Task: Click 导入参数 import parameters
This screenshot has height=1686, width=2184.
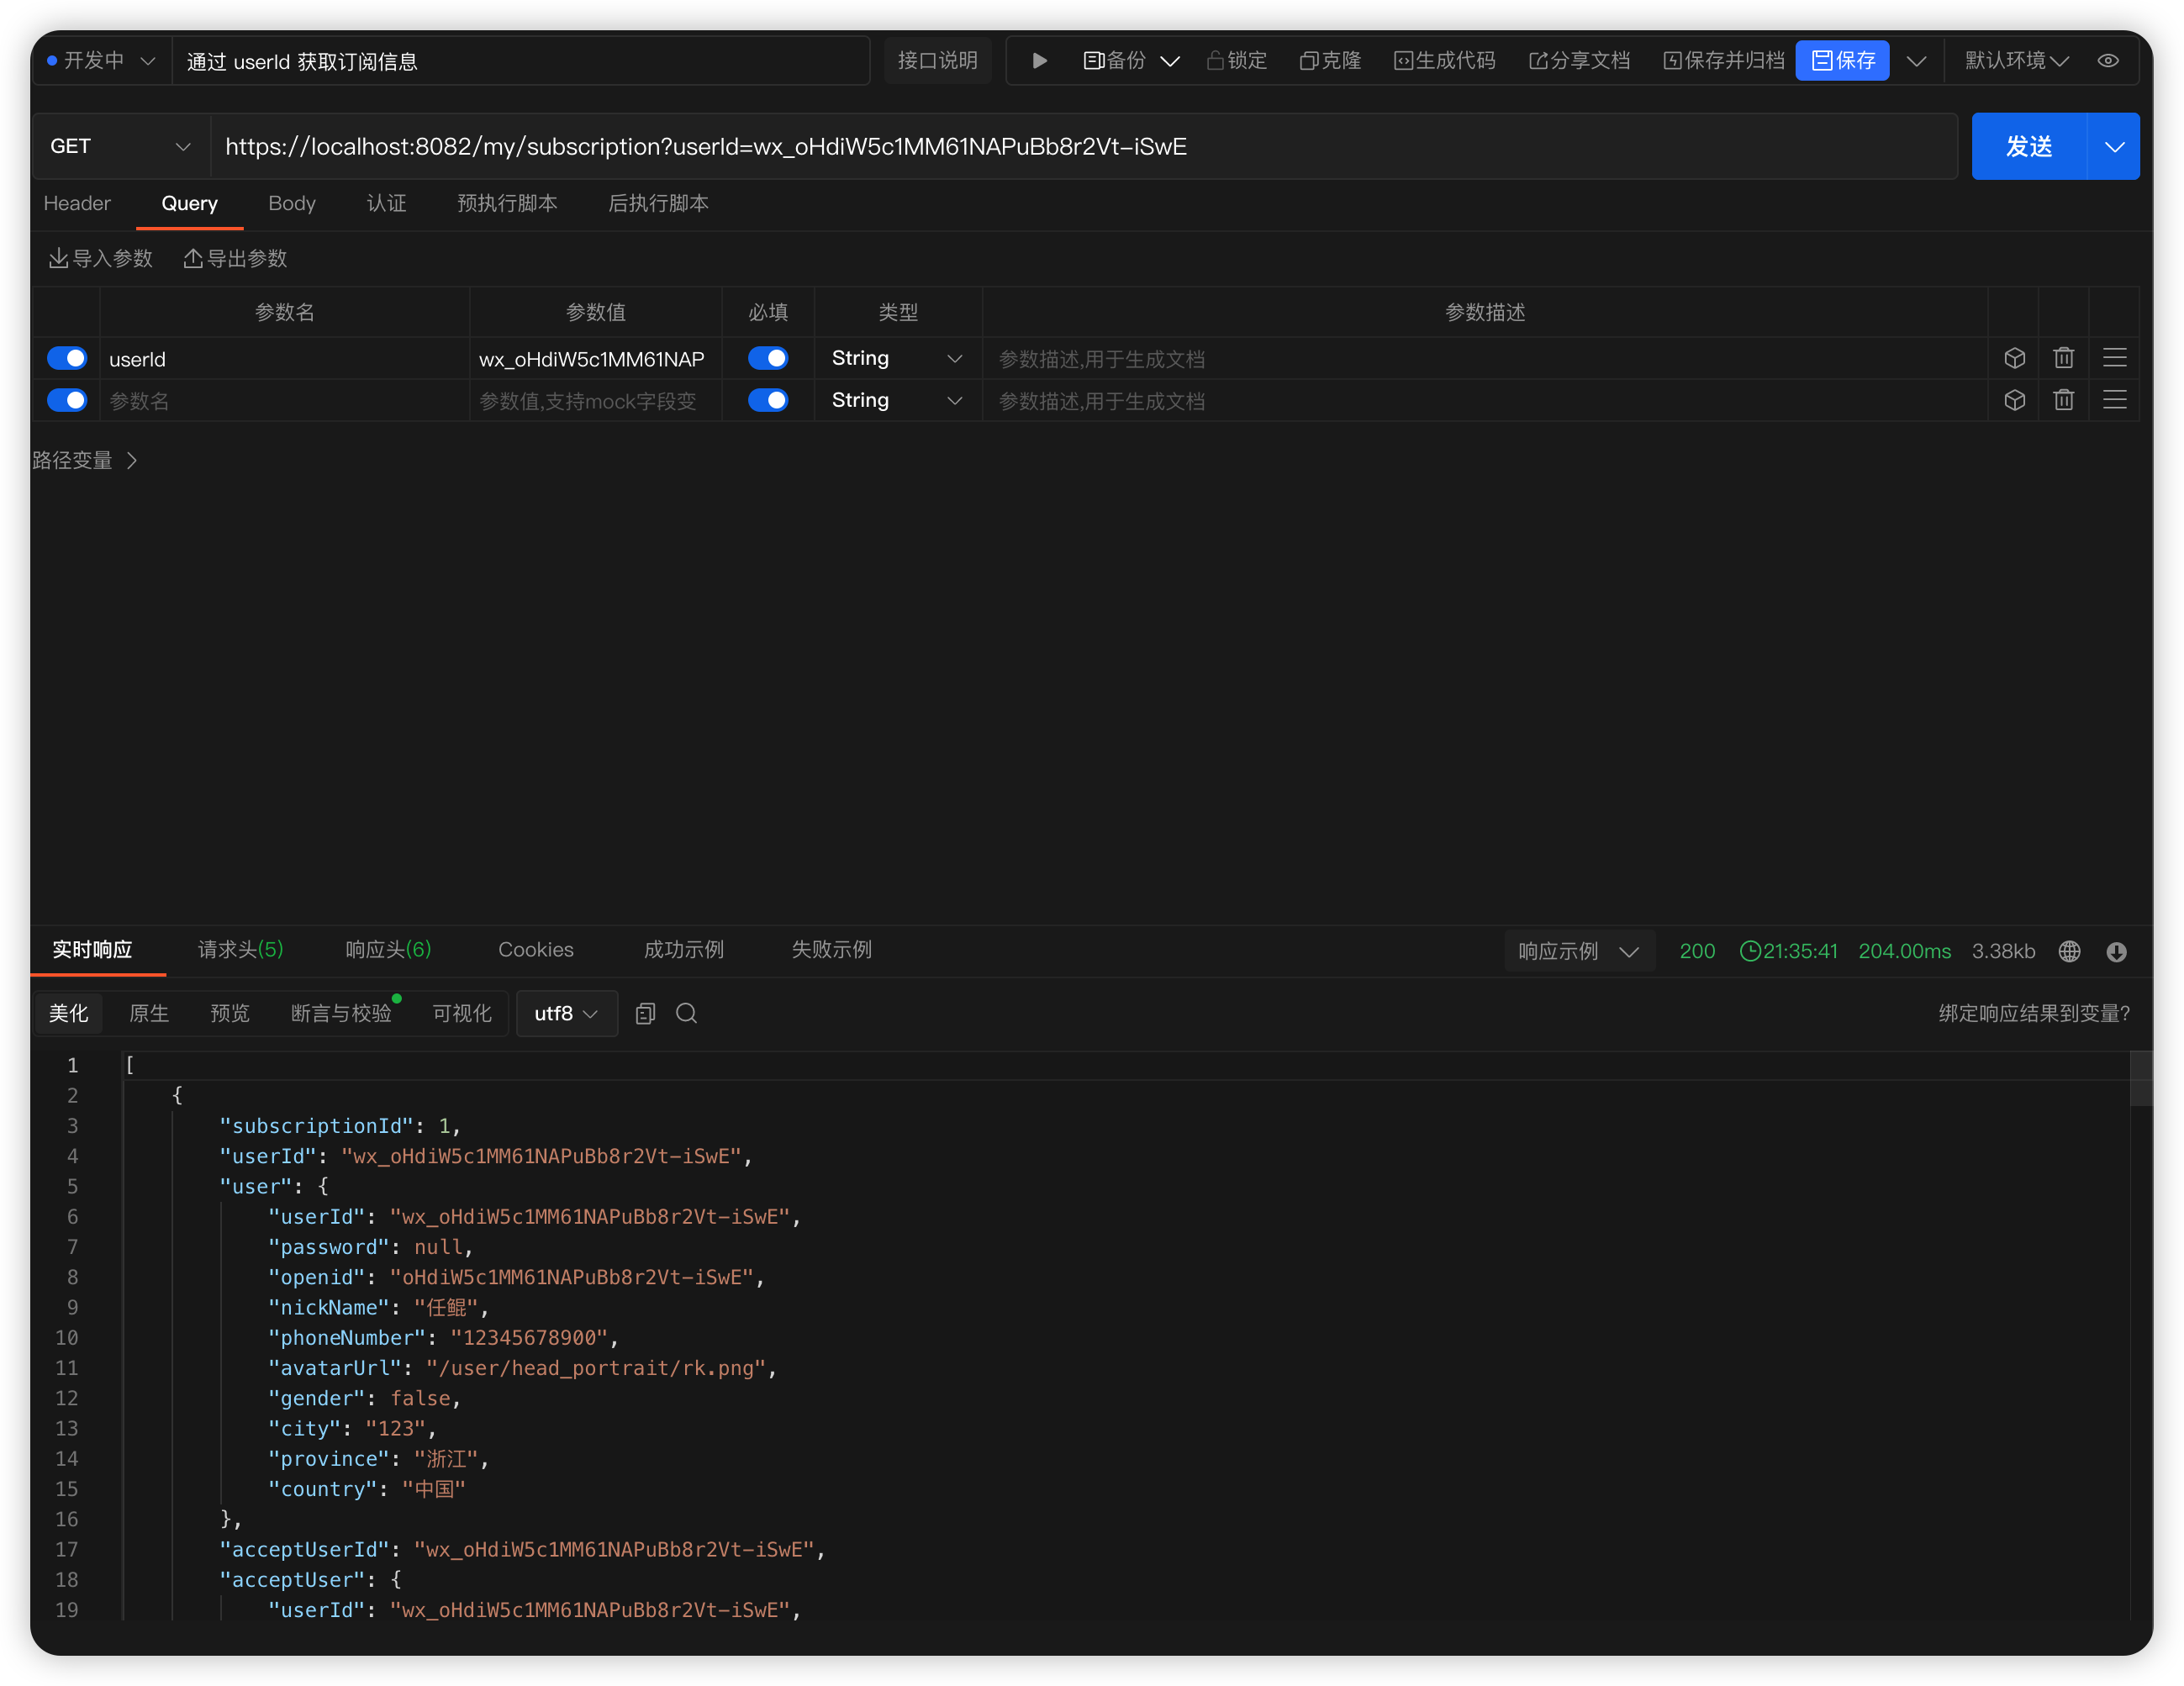Action: coord(101,258)
